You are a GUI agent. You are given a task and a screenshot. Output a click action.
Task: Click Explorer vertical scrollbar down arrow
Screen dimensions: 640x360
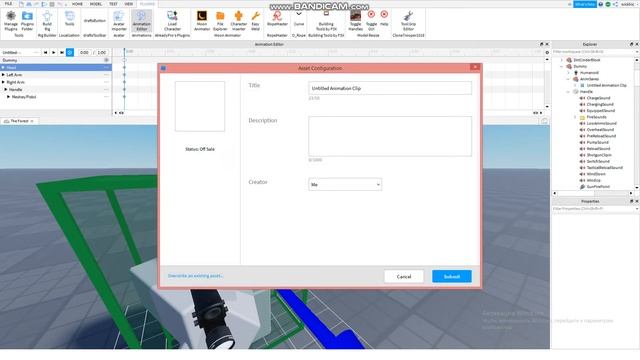tap(637, 187)
